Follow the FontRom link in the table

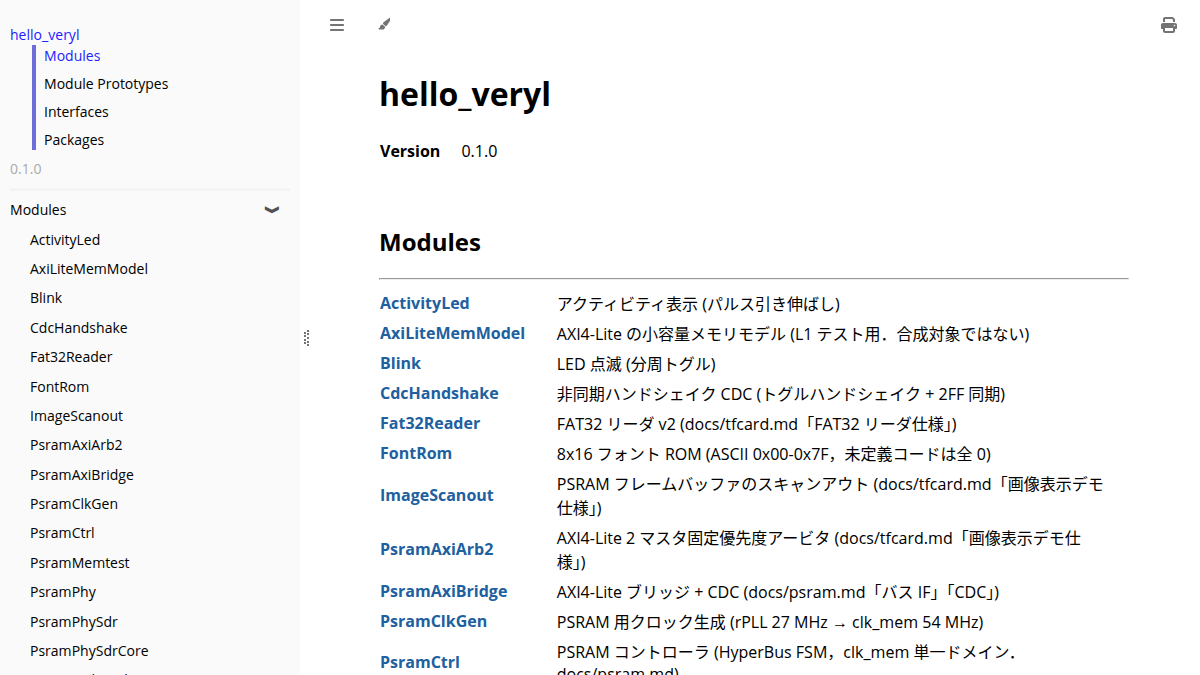click(416, 453)
